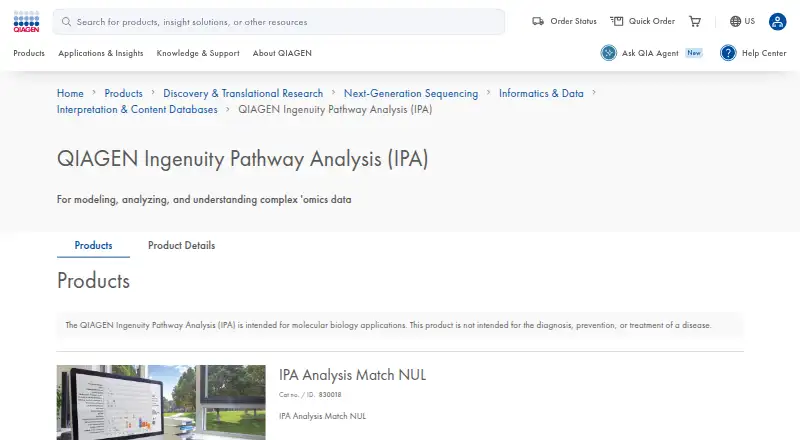Image resolution: width=800 pixels, height=440 pixels.
Task: Open the Applications & Insights menu
Action: coord(101,53)
